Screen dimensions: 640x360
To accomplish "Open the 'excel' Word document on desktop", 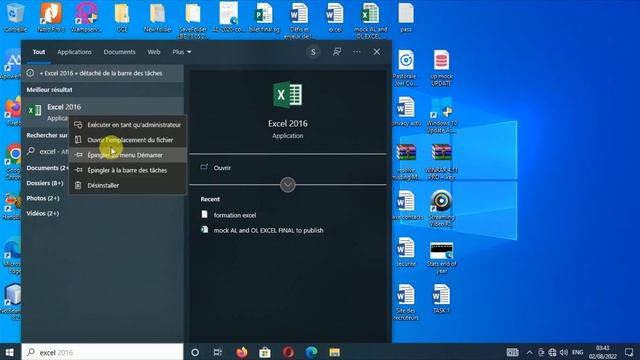I will [335, 17].
